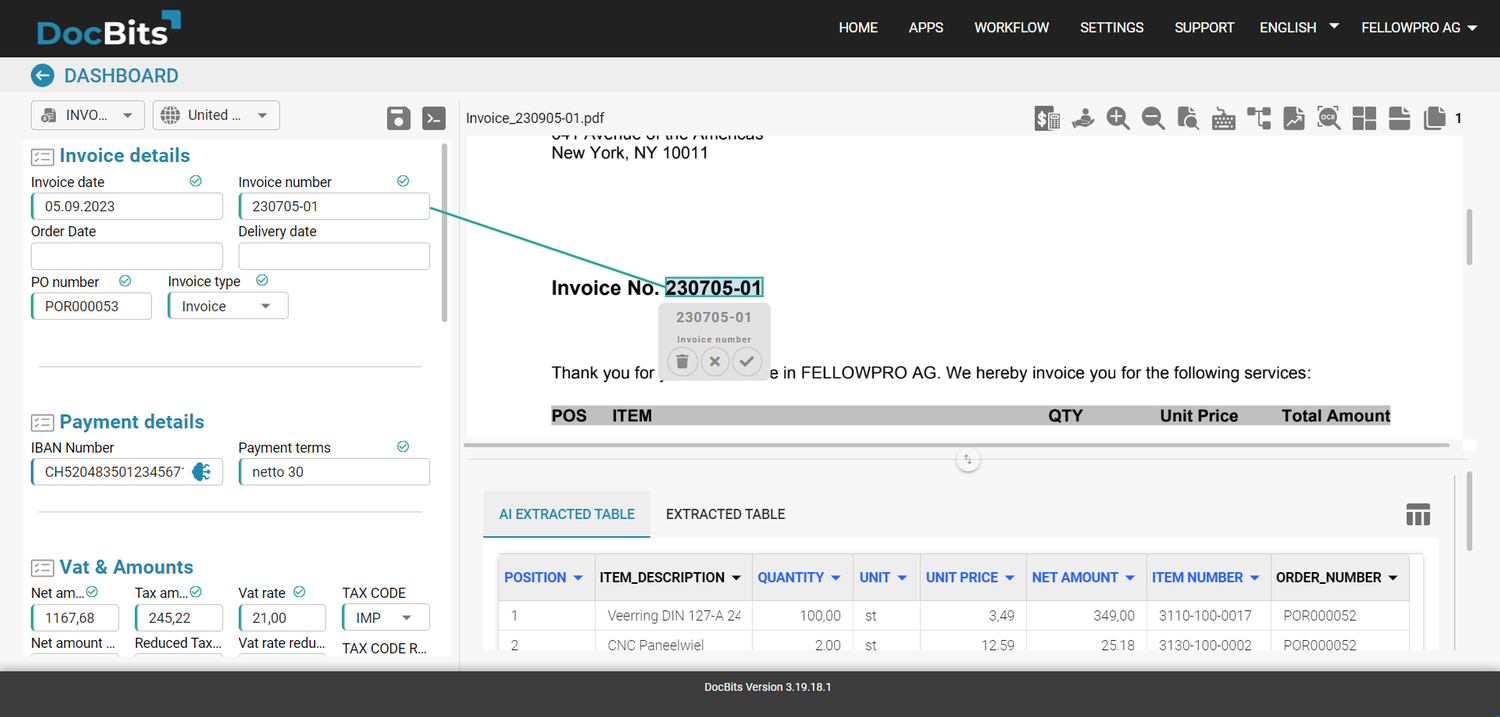Open the WORKFLOW menu item

[1011, 27]
